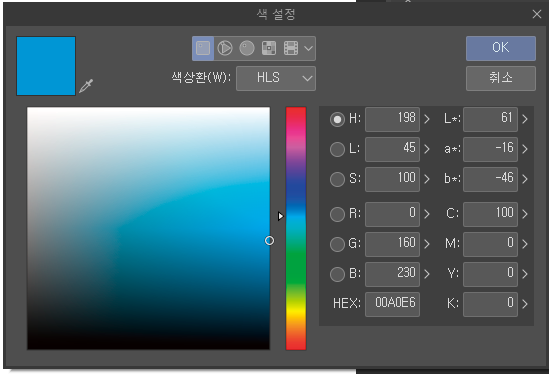
Task: Click the K value field
Action: click(490, 304)
